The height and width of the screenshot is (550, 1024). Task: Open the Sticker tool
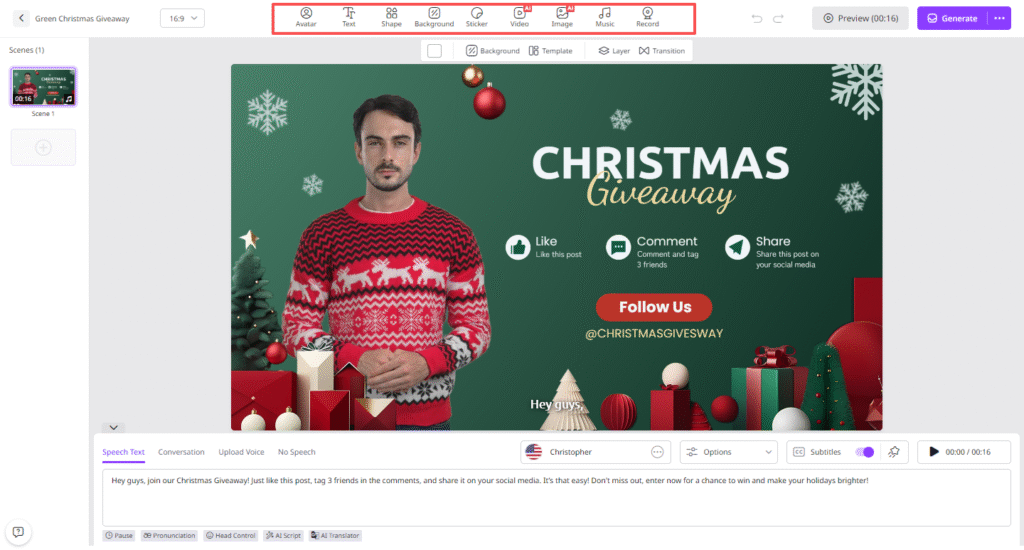click(x=477, y=18)
